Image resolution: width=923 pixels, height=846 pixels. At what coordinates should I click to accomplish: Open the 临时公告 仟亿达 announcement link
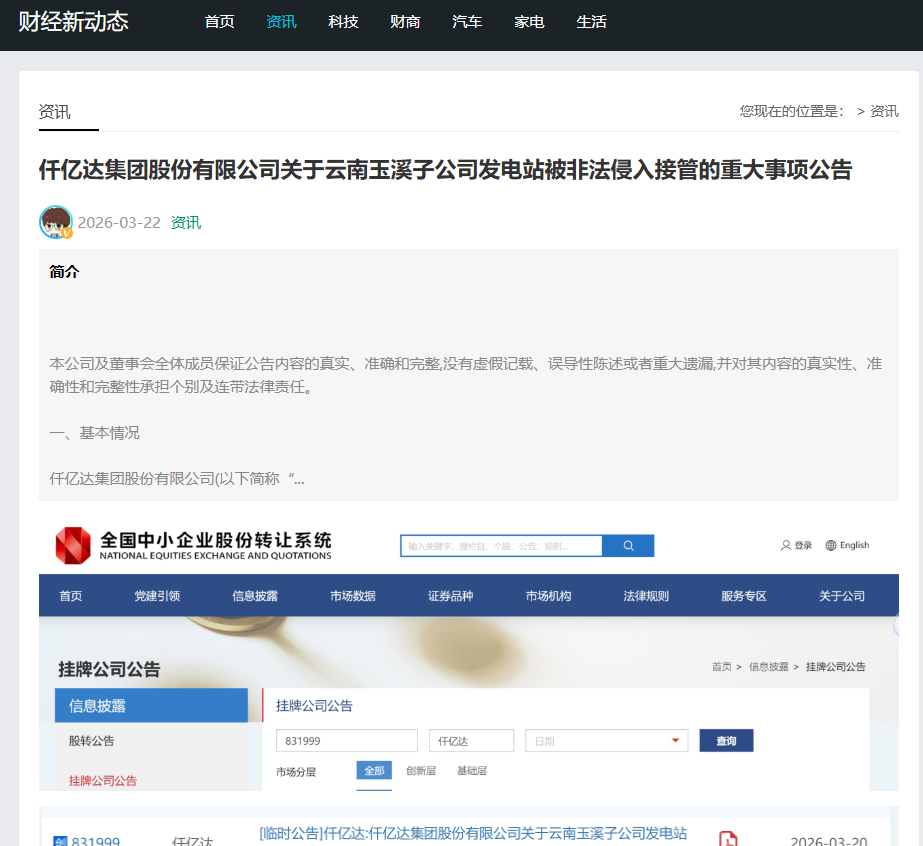[x=473, y=834]
